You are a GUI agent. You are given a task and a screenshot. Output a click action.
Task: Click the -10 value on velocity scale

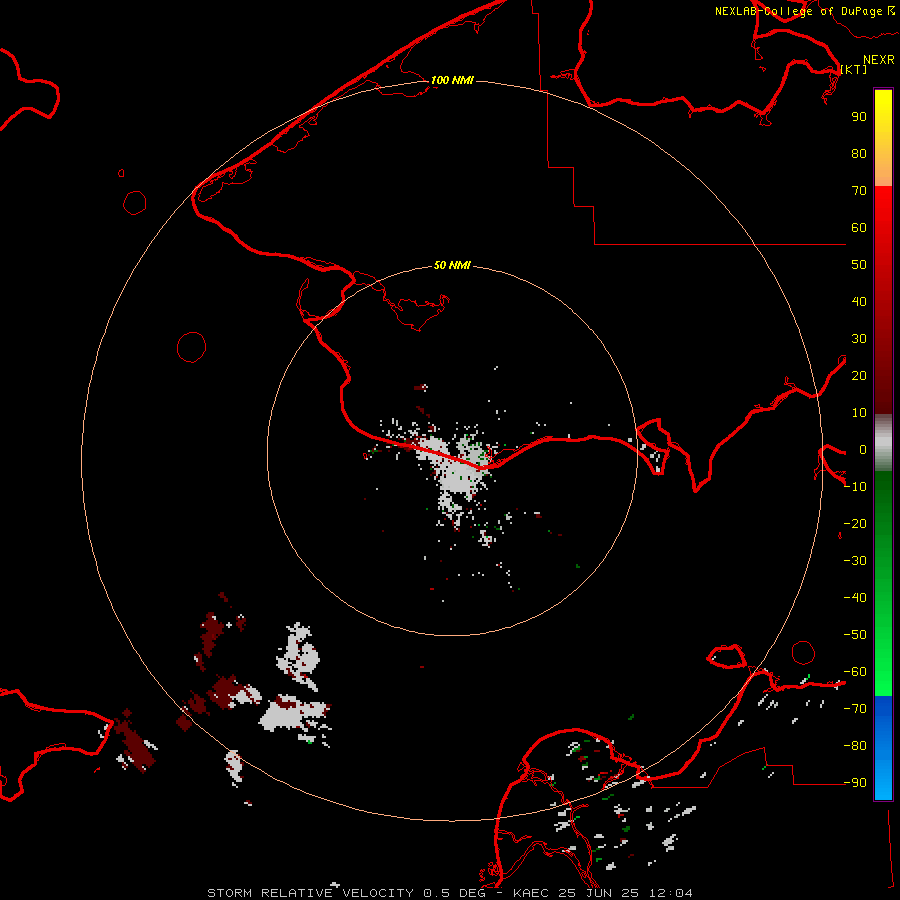pos(855,487)
